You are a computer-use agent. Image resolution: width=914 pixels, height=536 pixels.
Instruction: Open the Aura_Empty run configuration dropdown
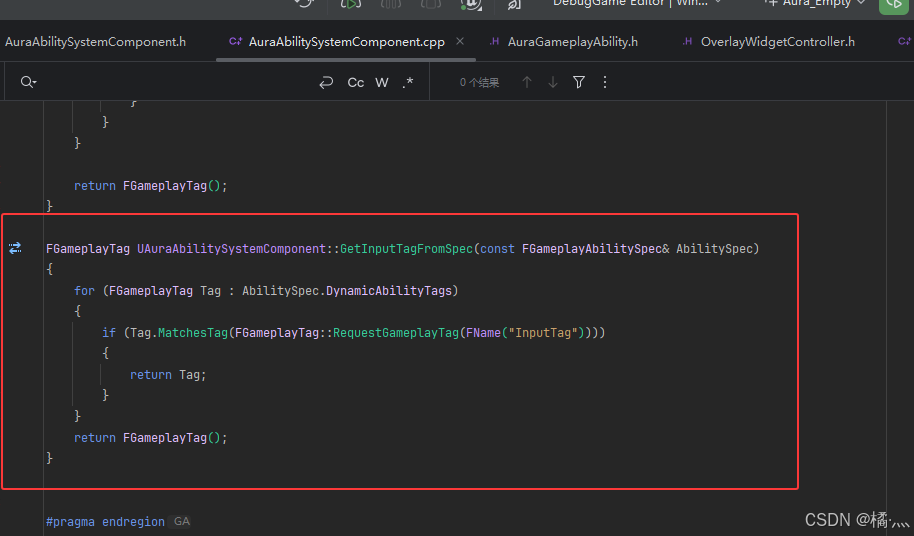[x=817, y=3]
